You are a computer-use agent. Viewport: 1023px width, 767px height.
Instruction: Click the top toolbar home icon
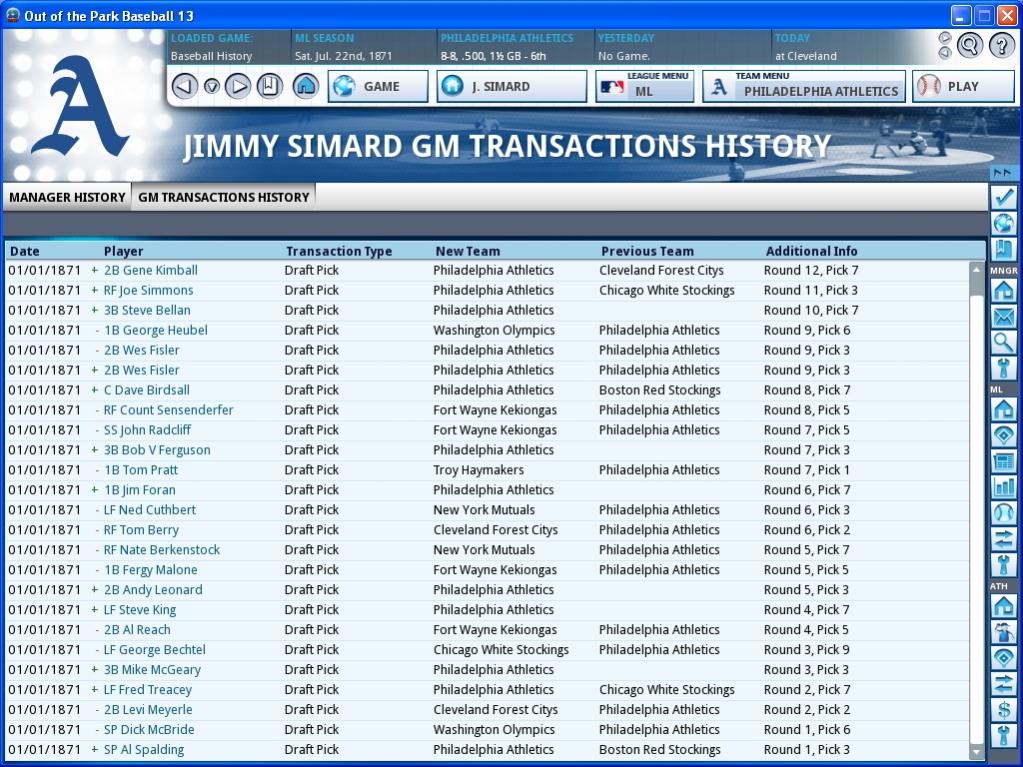[x=306, y=86]
